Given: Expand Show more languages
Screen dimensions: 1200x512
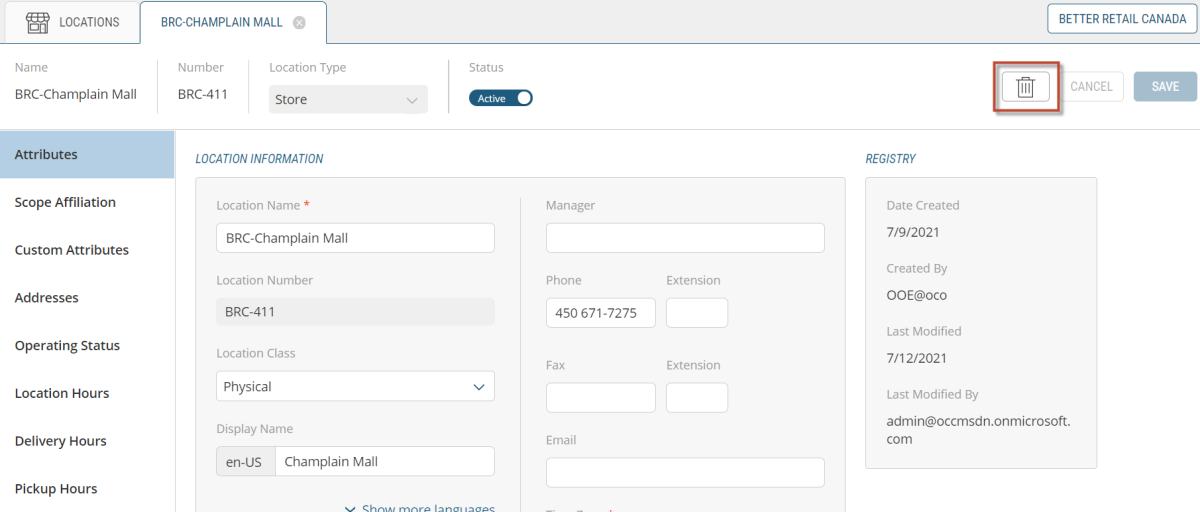Looking at the screenshot, I should click(x=420, y=507).
